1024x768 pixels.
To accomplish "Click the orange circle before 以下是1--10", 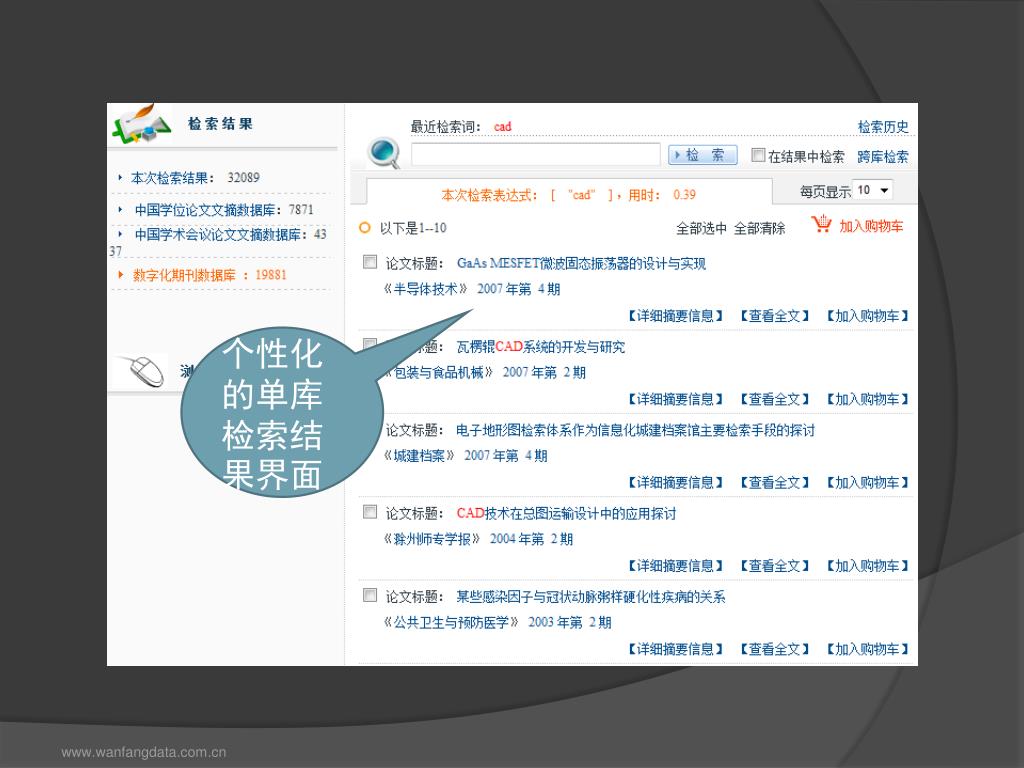I will tap(364, 227).
